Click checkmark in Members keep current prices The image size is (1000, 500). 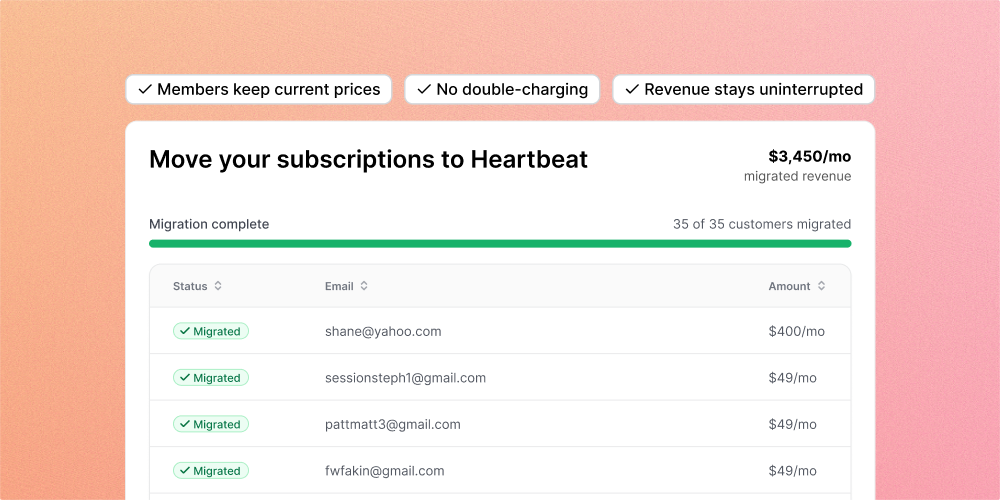145,89
